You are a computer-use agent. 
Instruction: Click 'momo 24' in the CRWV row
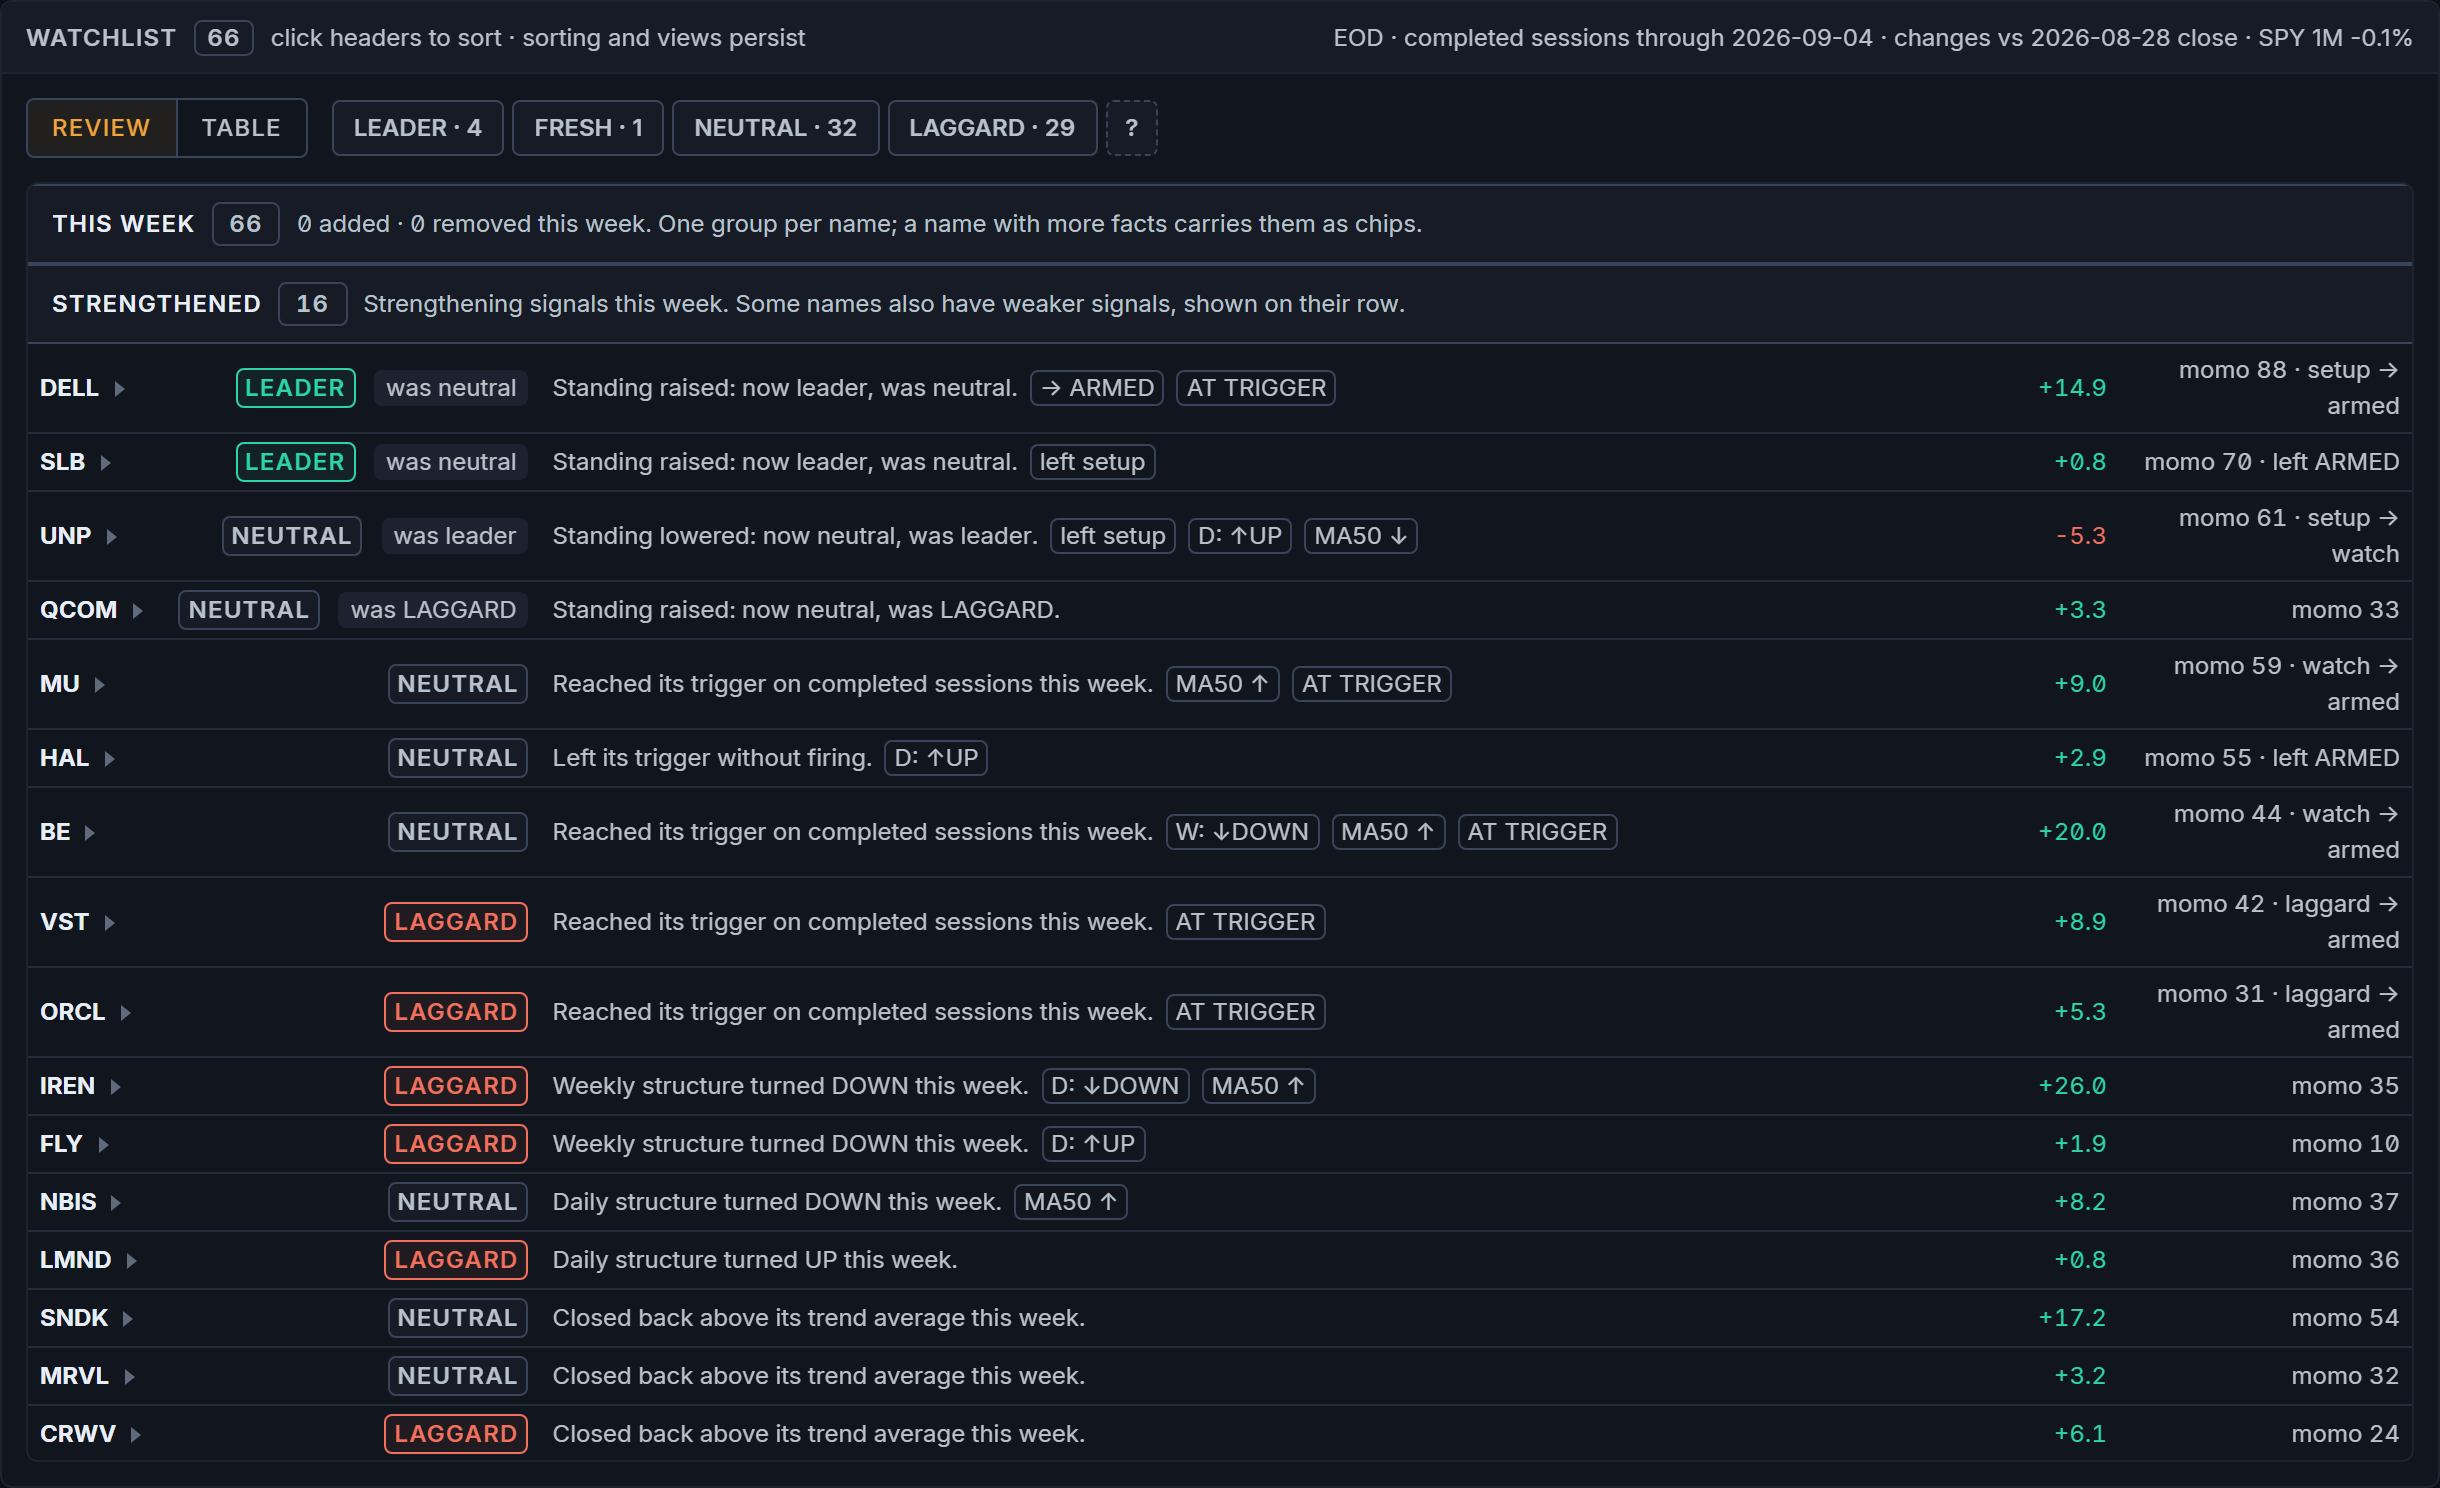(2345, 1434)
